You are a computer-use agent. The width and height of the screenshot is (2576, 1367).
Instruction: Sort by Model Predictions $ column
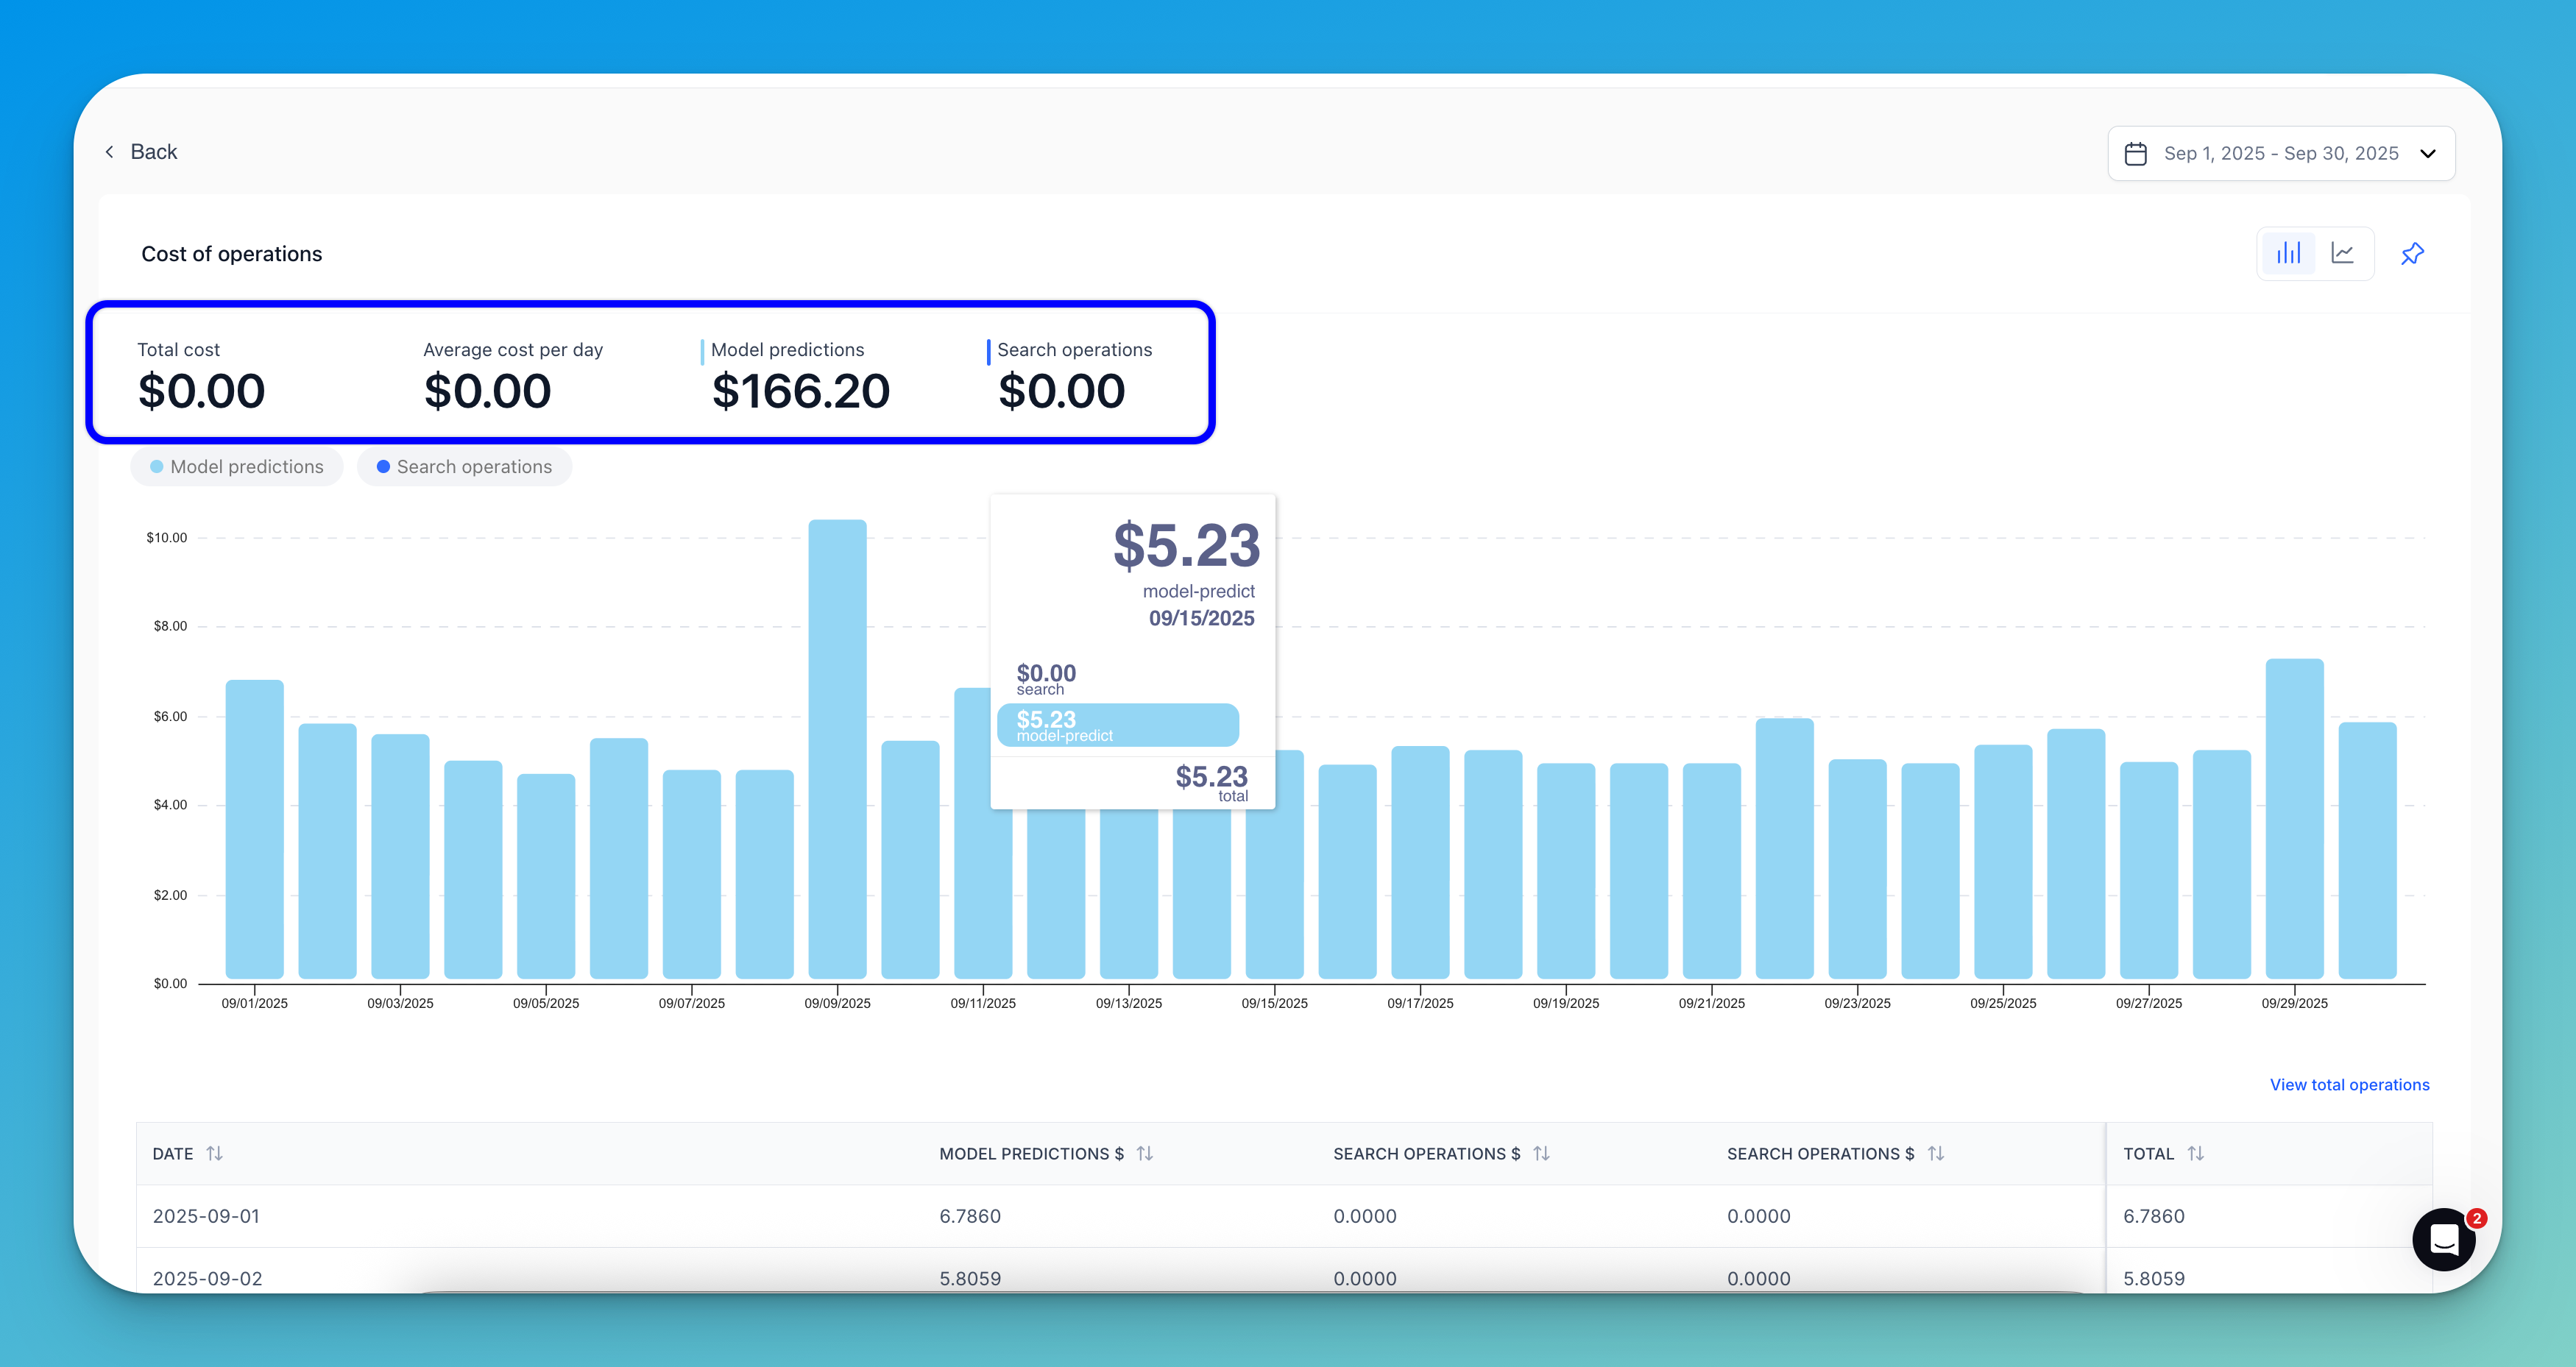tap(1145, 1153)
